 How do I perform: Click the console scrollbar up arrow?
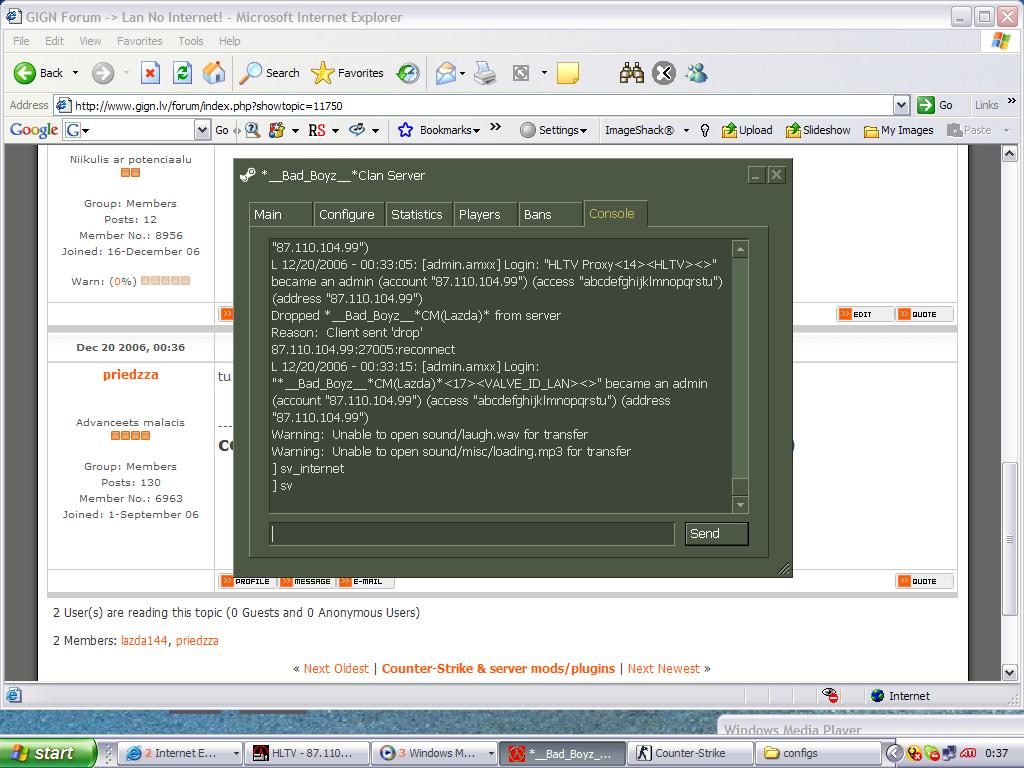740,249
